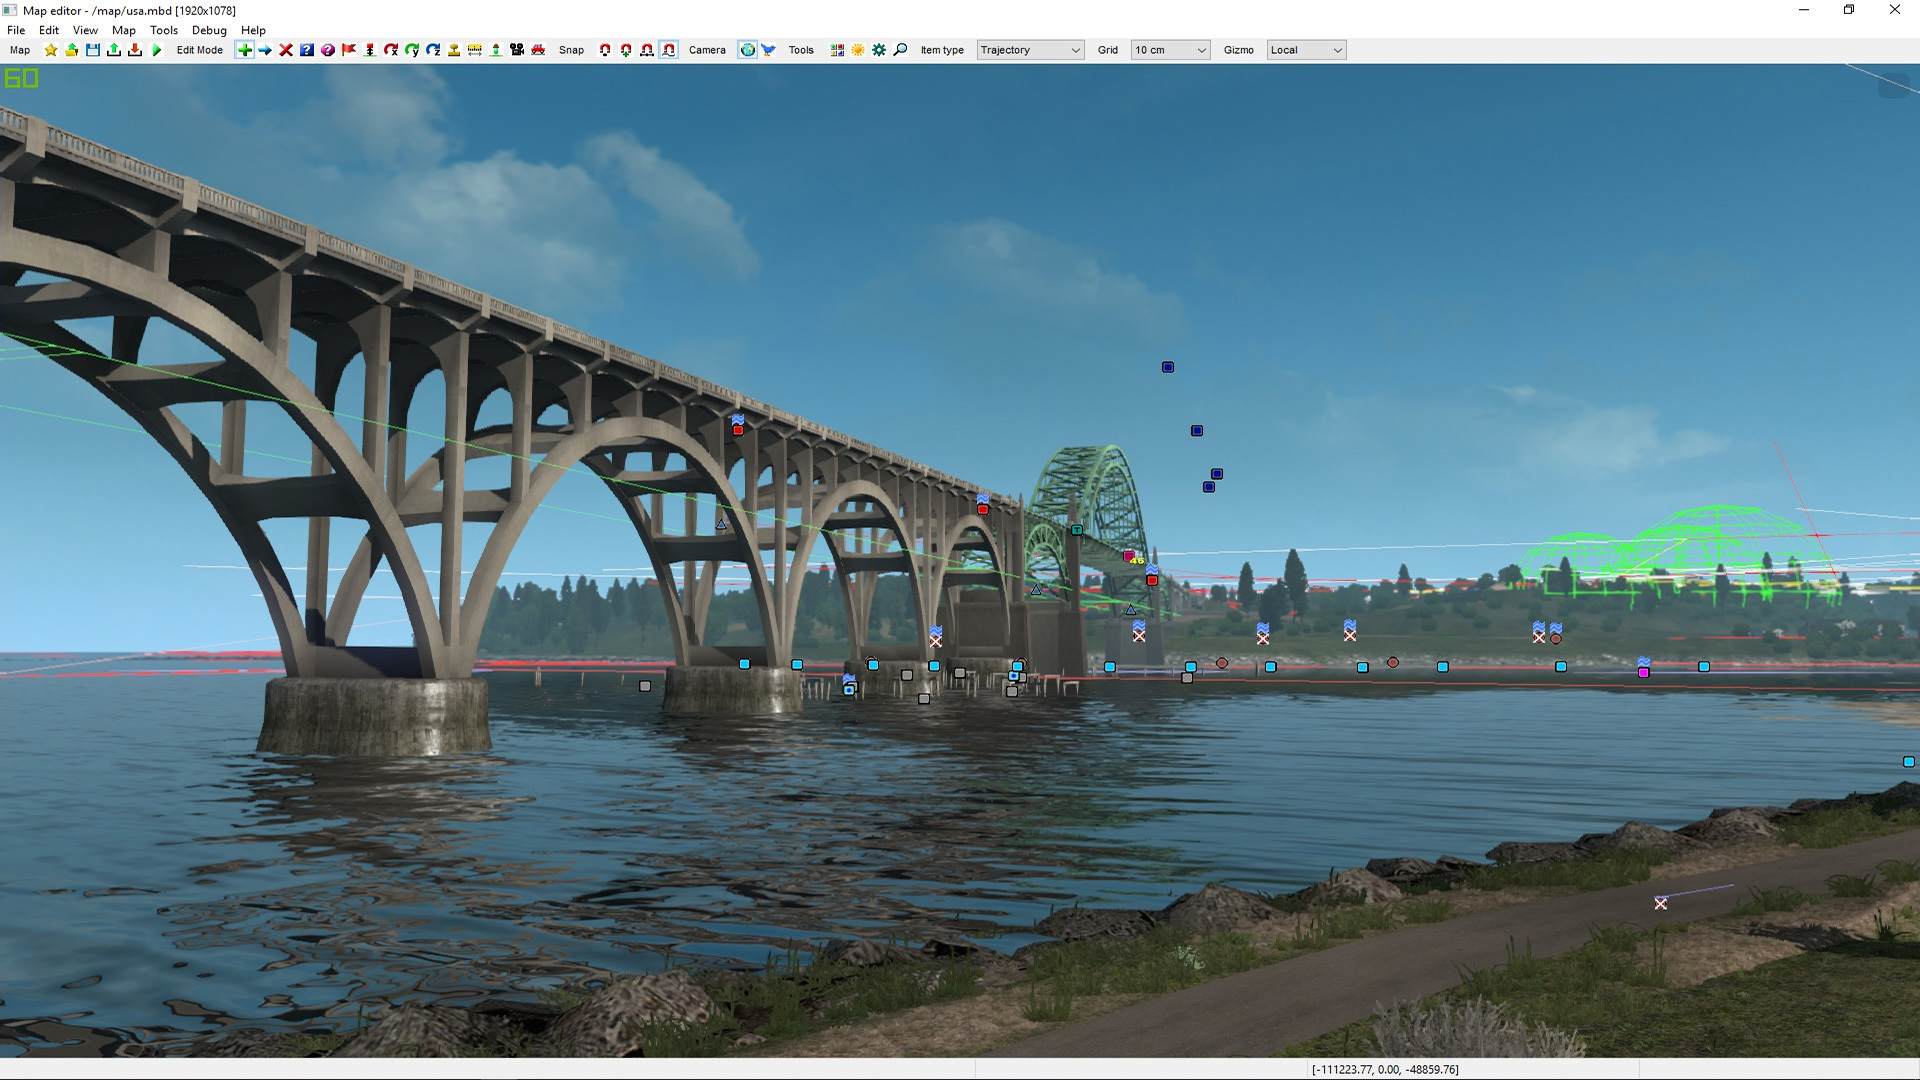This screenshot has height=1080, width=1920.
Task: Open the Item type Trajectory dropdown
Action: pyautogui.click(x=1030, y=50)
